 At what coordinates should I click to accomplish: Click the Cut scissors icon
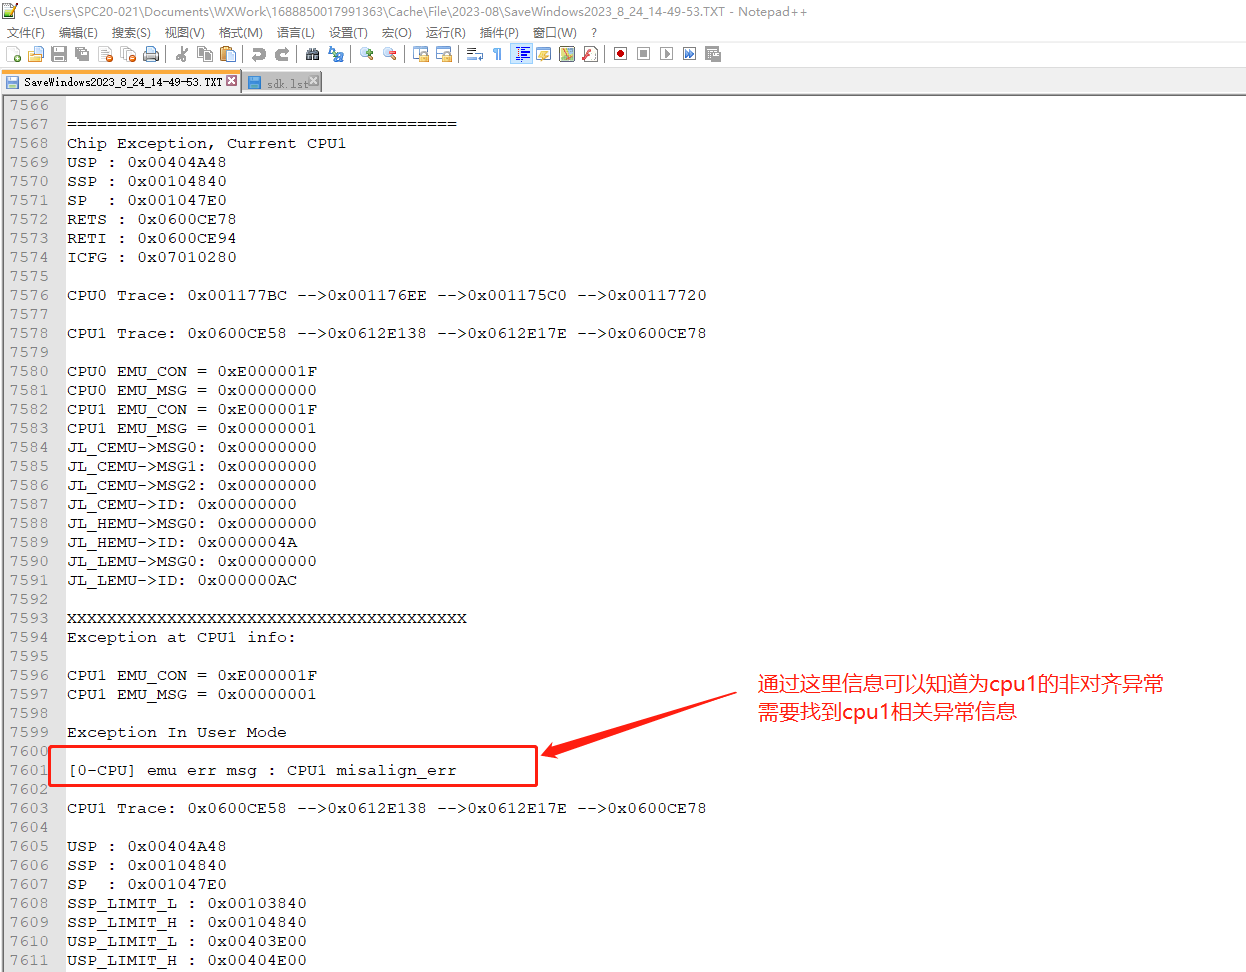(x=182, y=54)
